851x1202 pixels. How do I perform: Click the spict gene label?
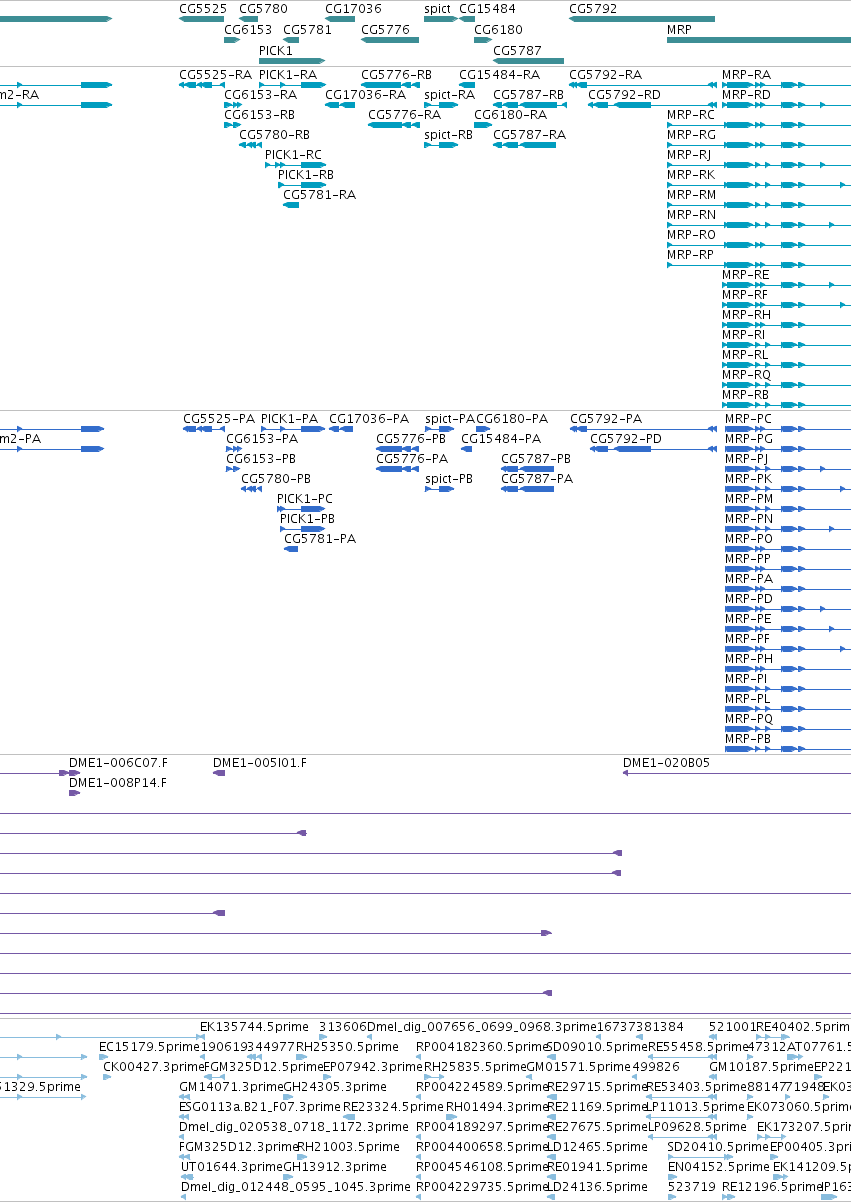438,8
